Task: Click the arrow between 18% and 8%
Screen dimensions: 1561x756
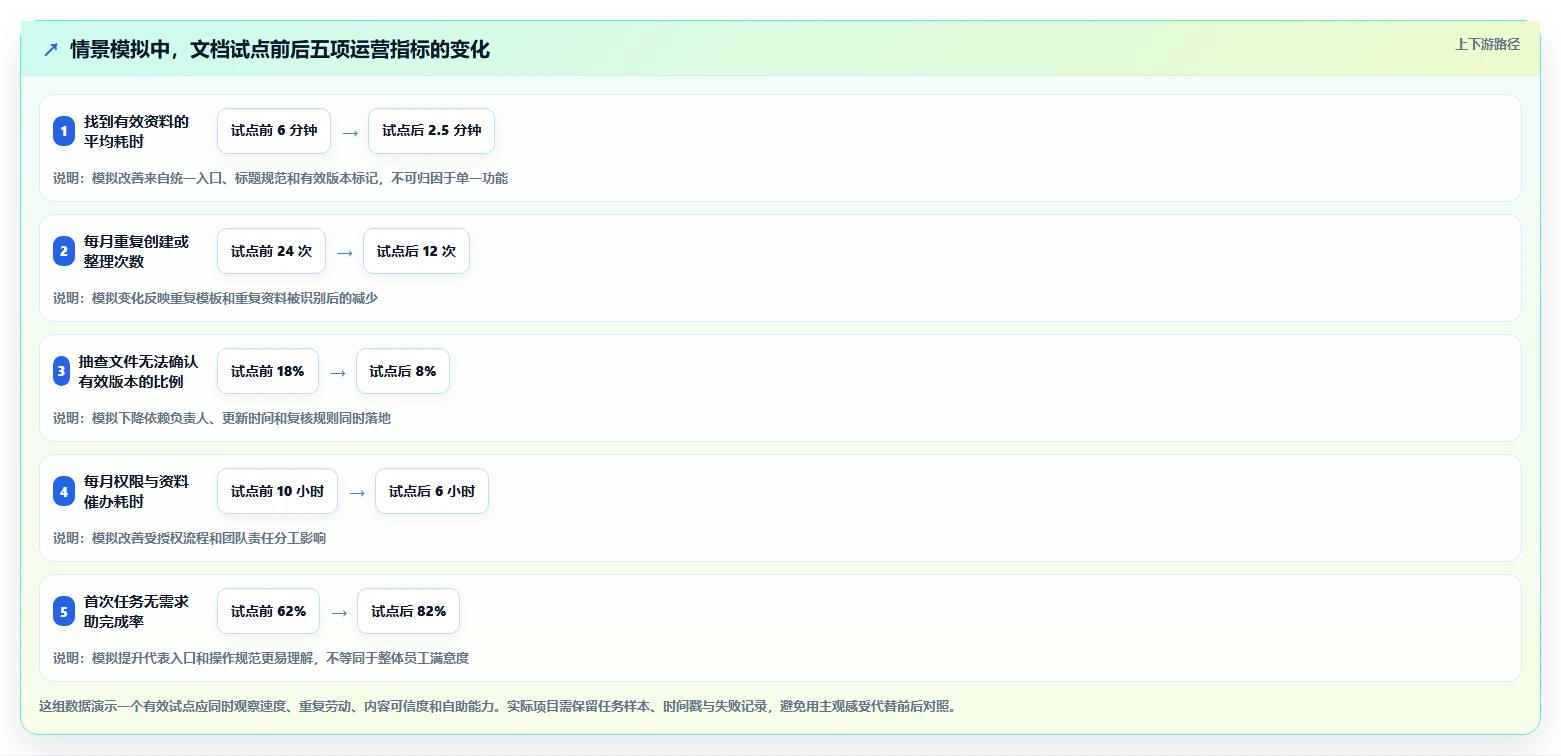Action: point(338,372)
